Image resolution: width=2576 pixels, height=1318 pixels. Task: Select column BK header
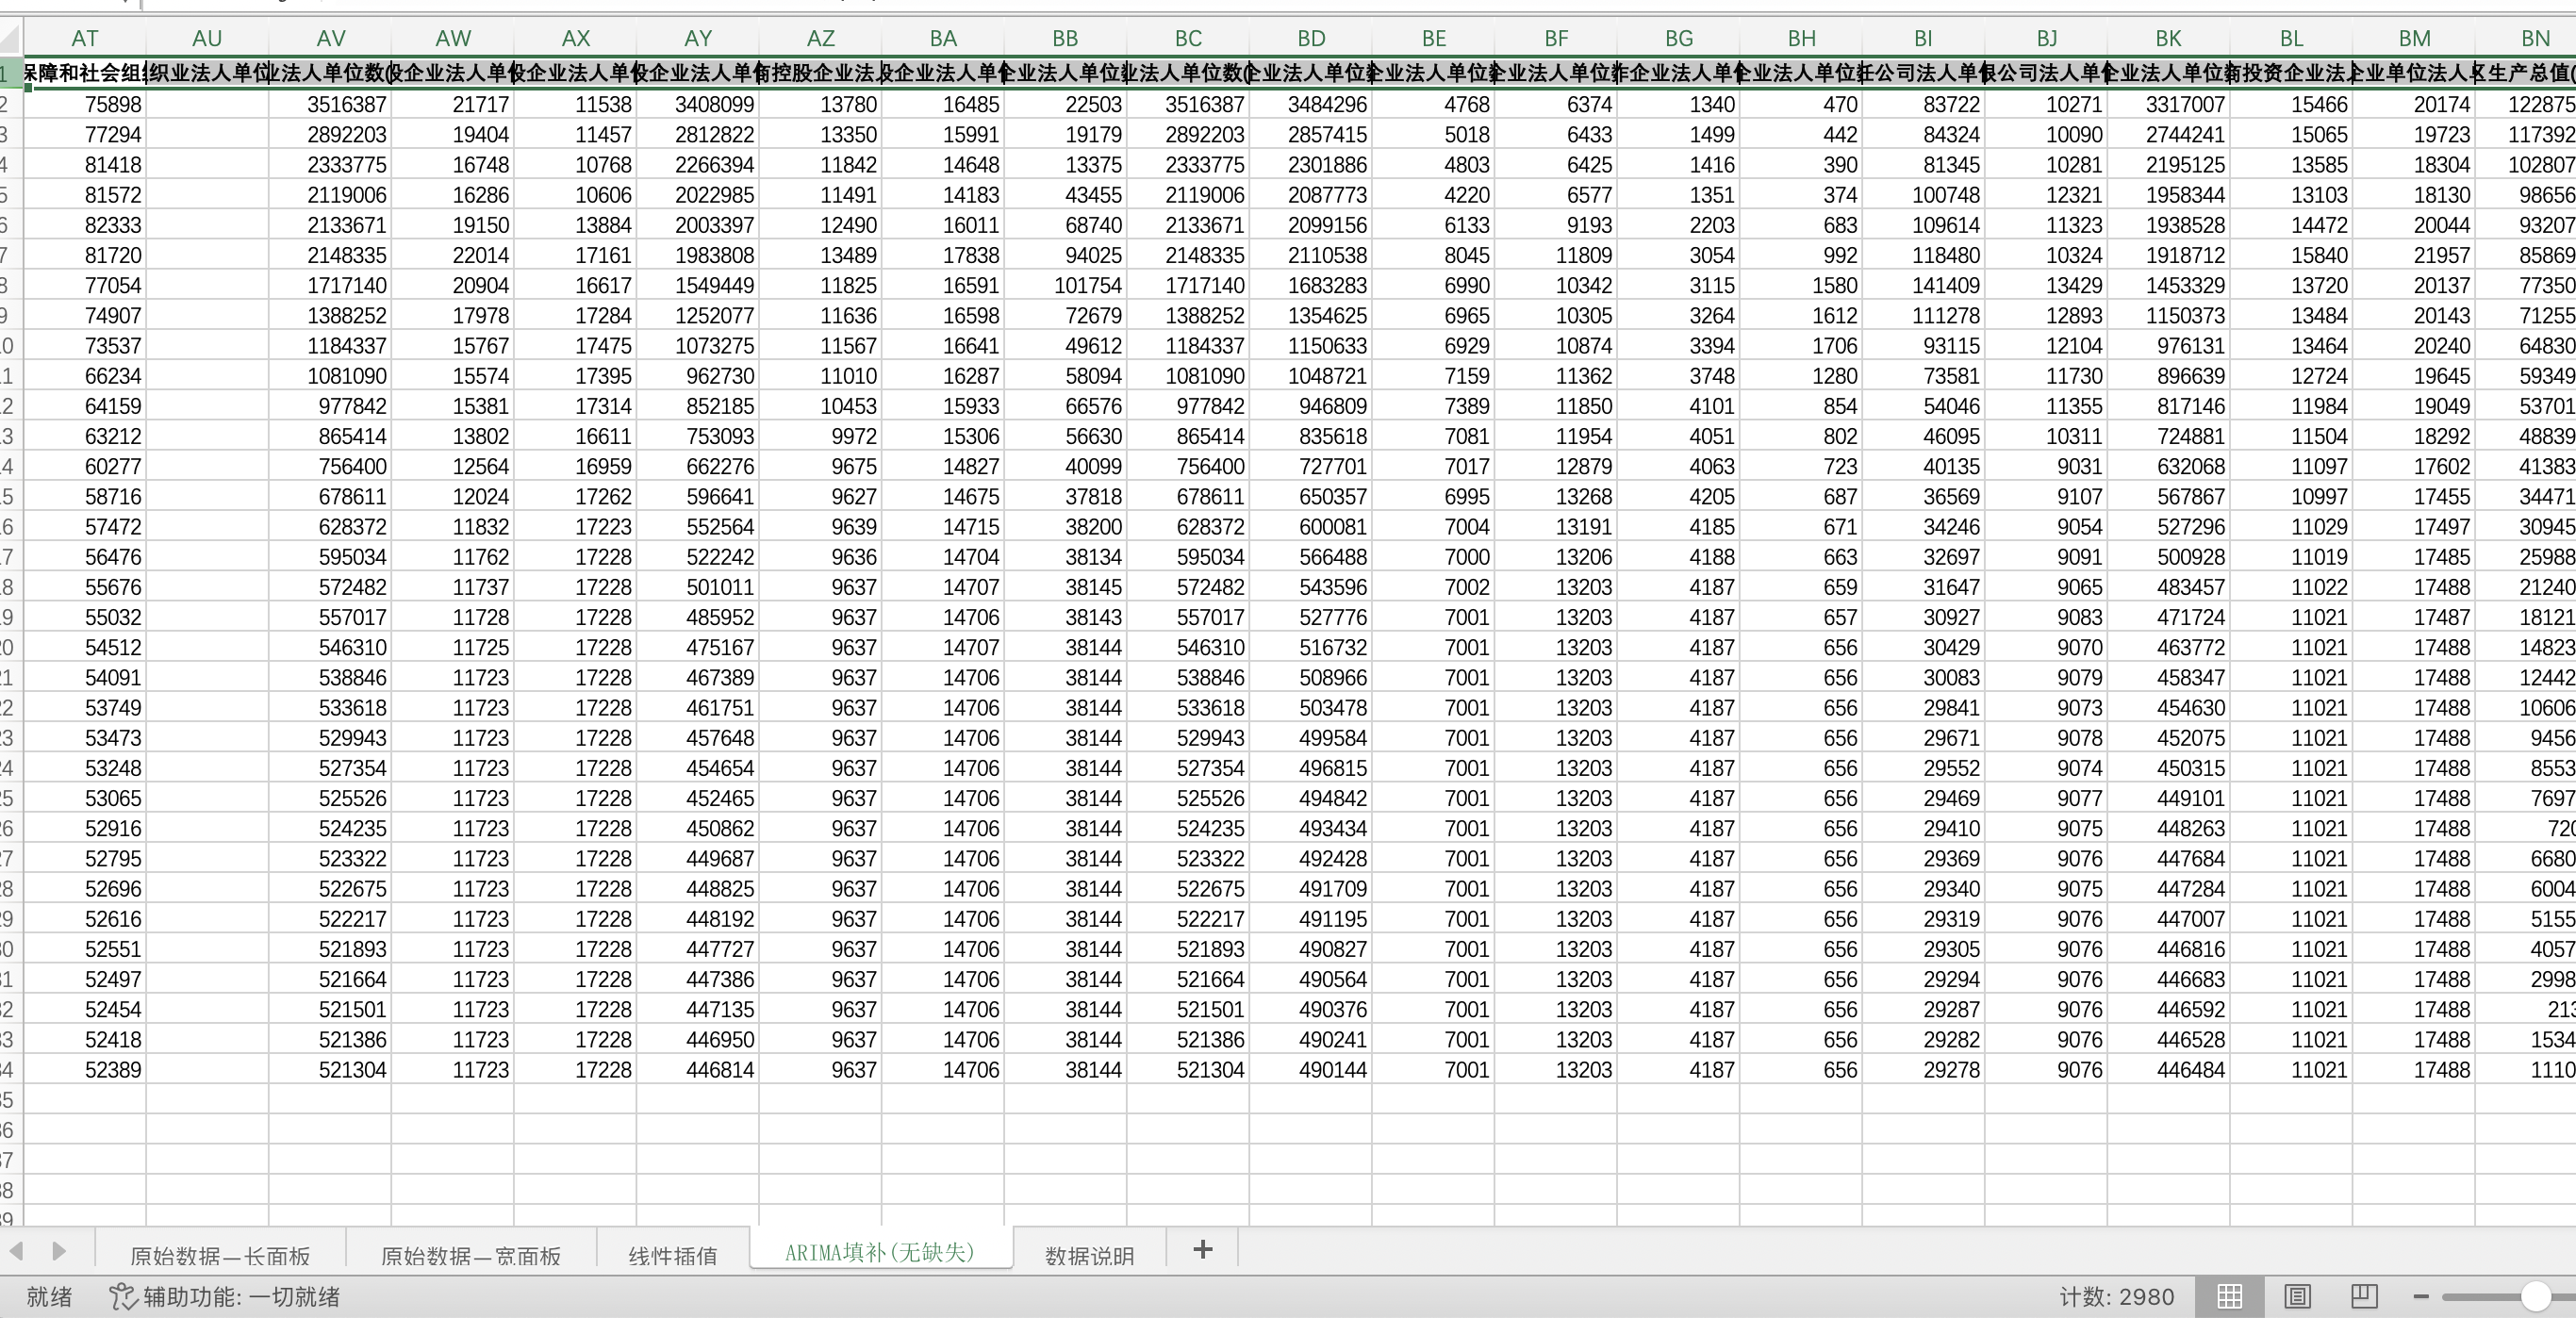pyautogui.click(x=2168, y=39)
